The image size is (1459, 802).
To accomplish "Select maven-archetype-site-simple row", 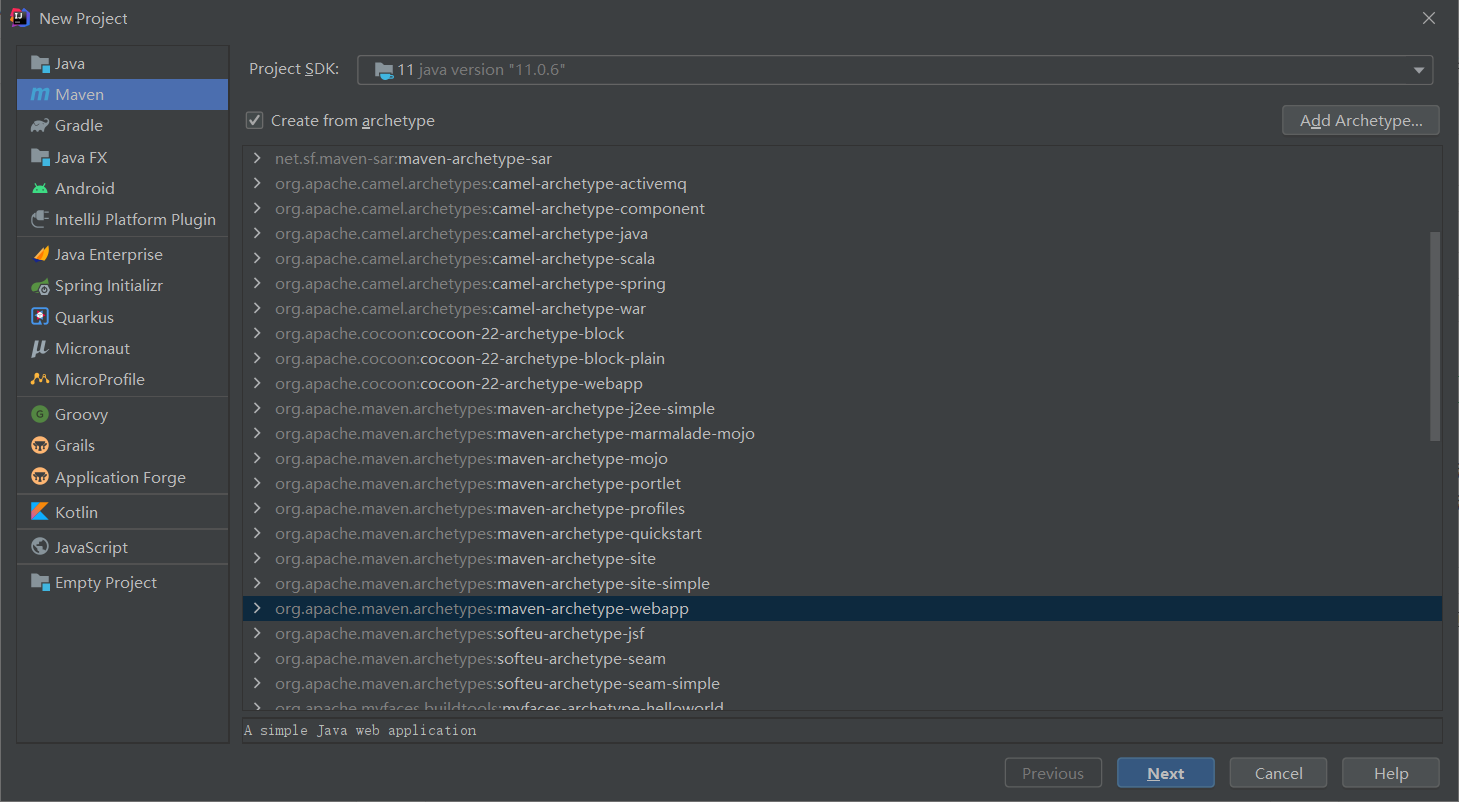I will pyautogui.click(x=842, y=583).
